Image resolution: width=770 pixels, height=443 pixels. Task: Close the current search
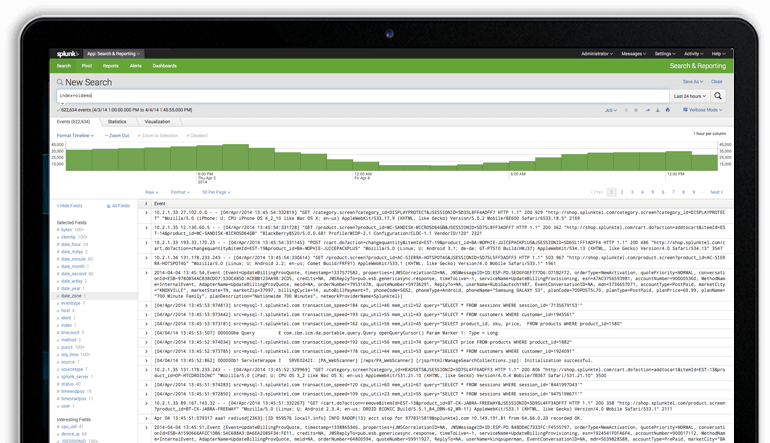[x=716, y=82]
